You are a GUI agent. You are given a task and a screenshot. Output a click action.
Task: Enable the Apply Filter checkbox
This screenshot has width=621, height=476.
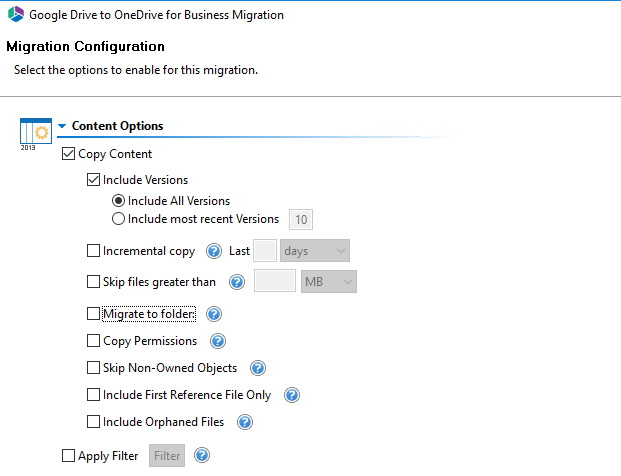(69, 456)
